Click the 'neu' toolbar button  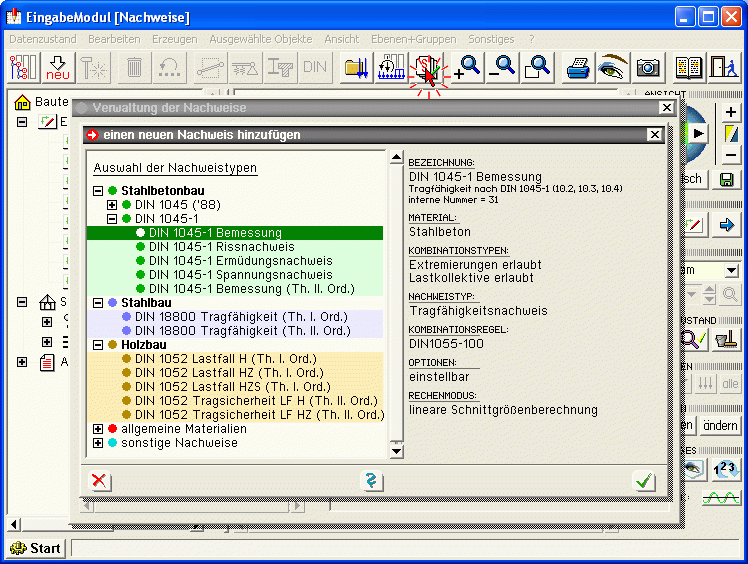[57, 67]
